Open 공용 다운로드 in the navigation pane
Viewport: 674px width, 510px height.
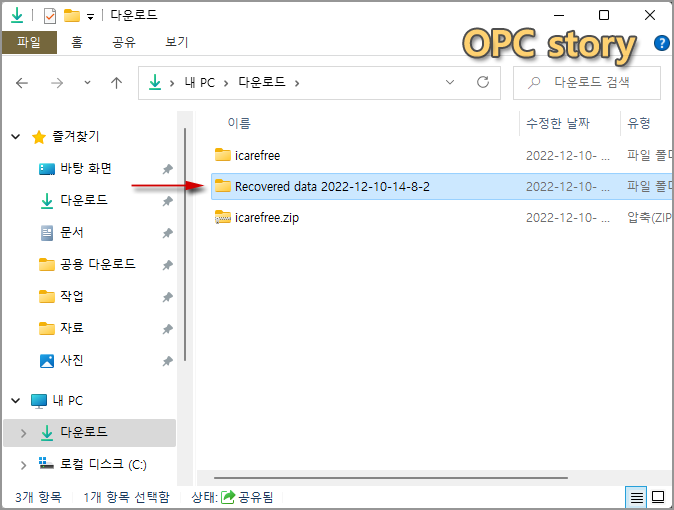(98, 264)
